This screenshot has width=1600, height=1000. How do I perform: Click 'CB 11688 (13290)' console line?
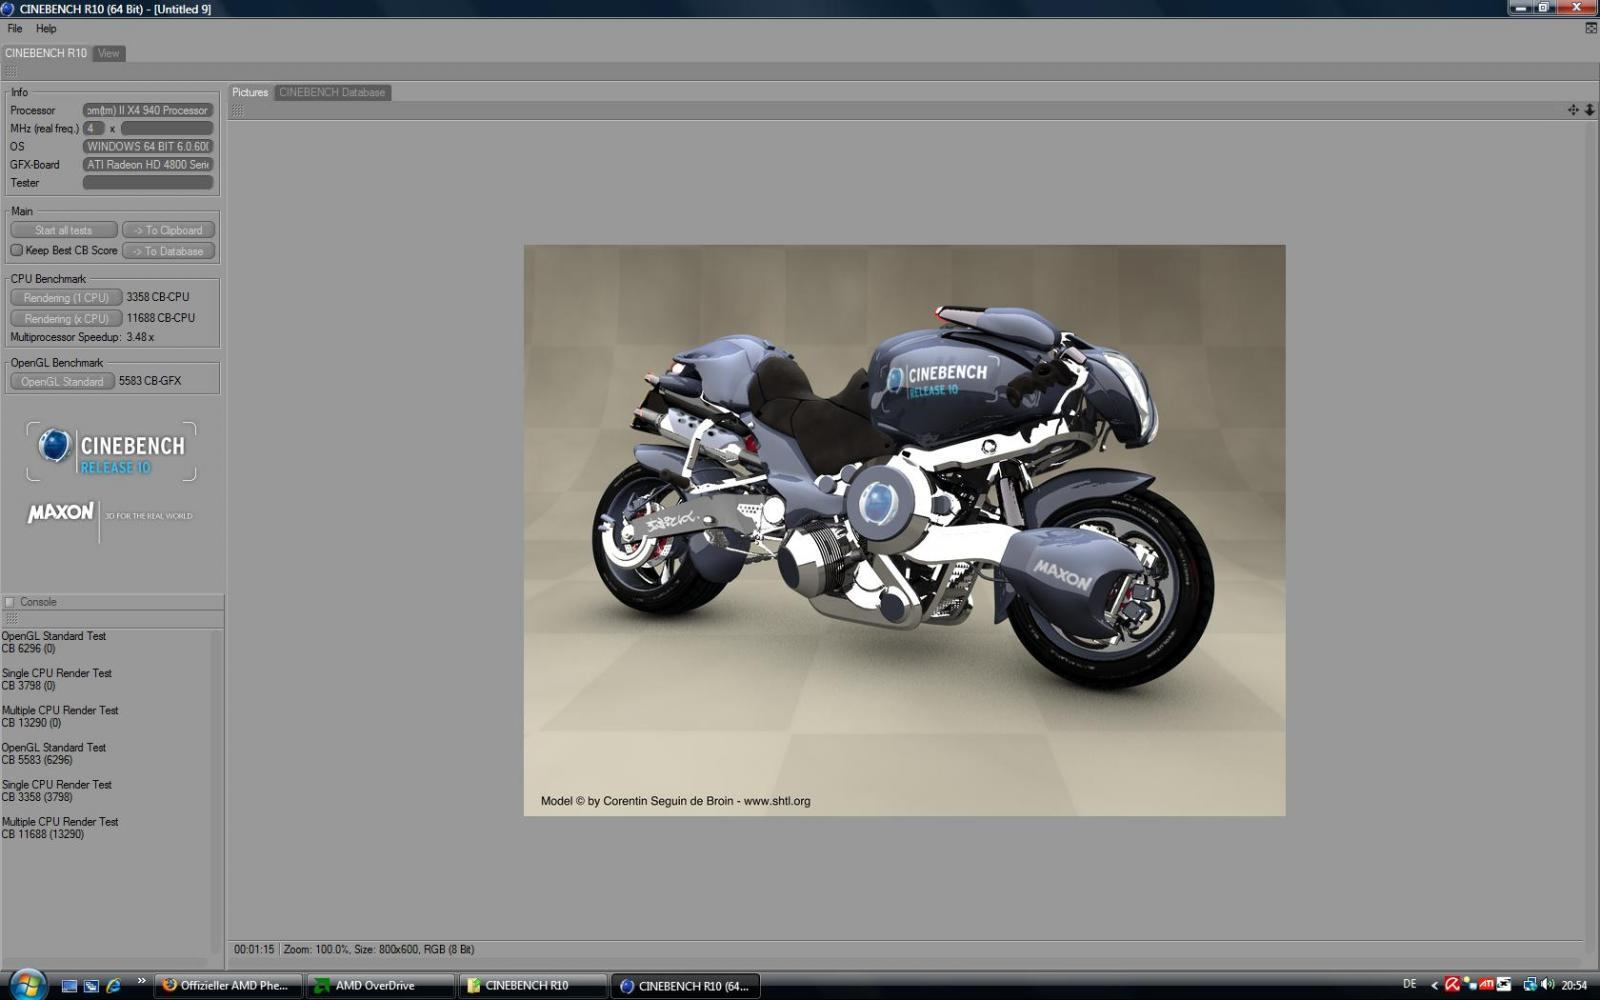pos(43,834)
